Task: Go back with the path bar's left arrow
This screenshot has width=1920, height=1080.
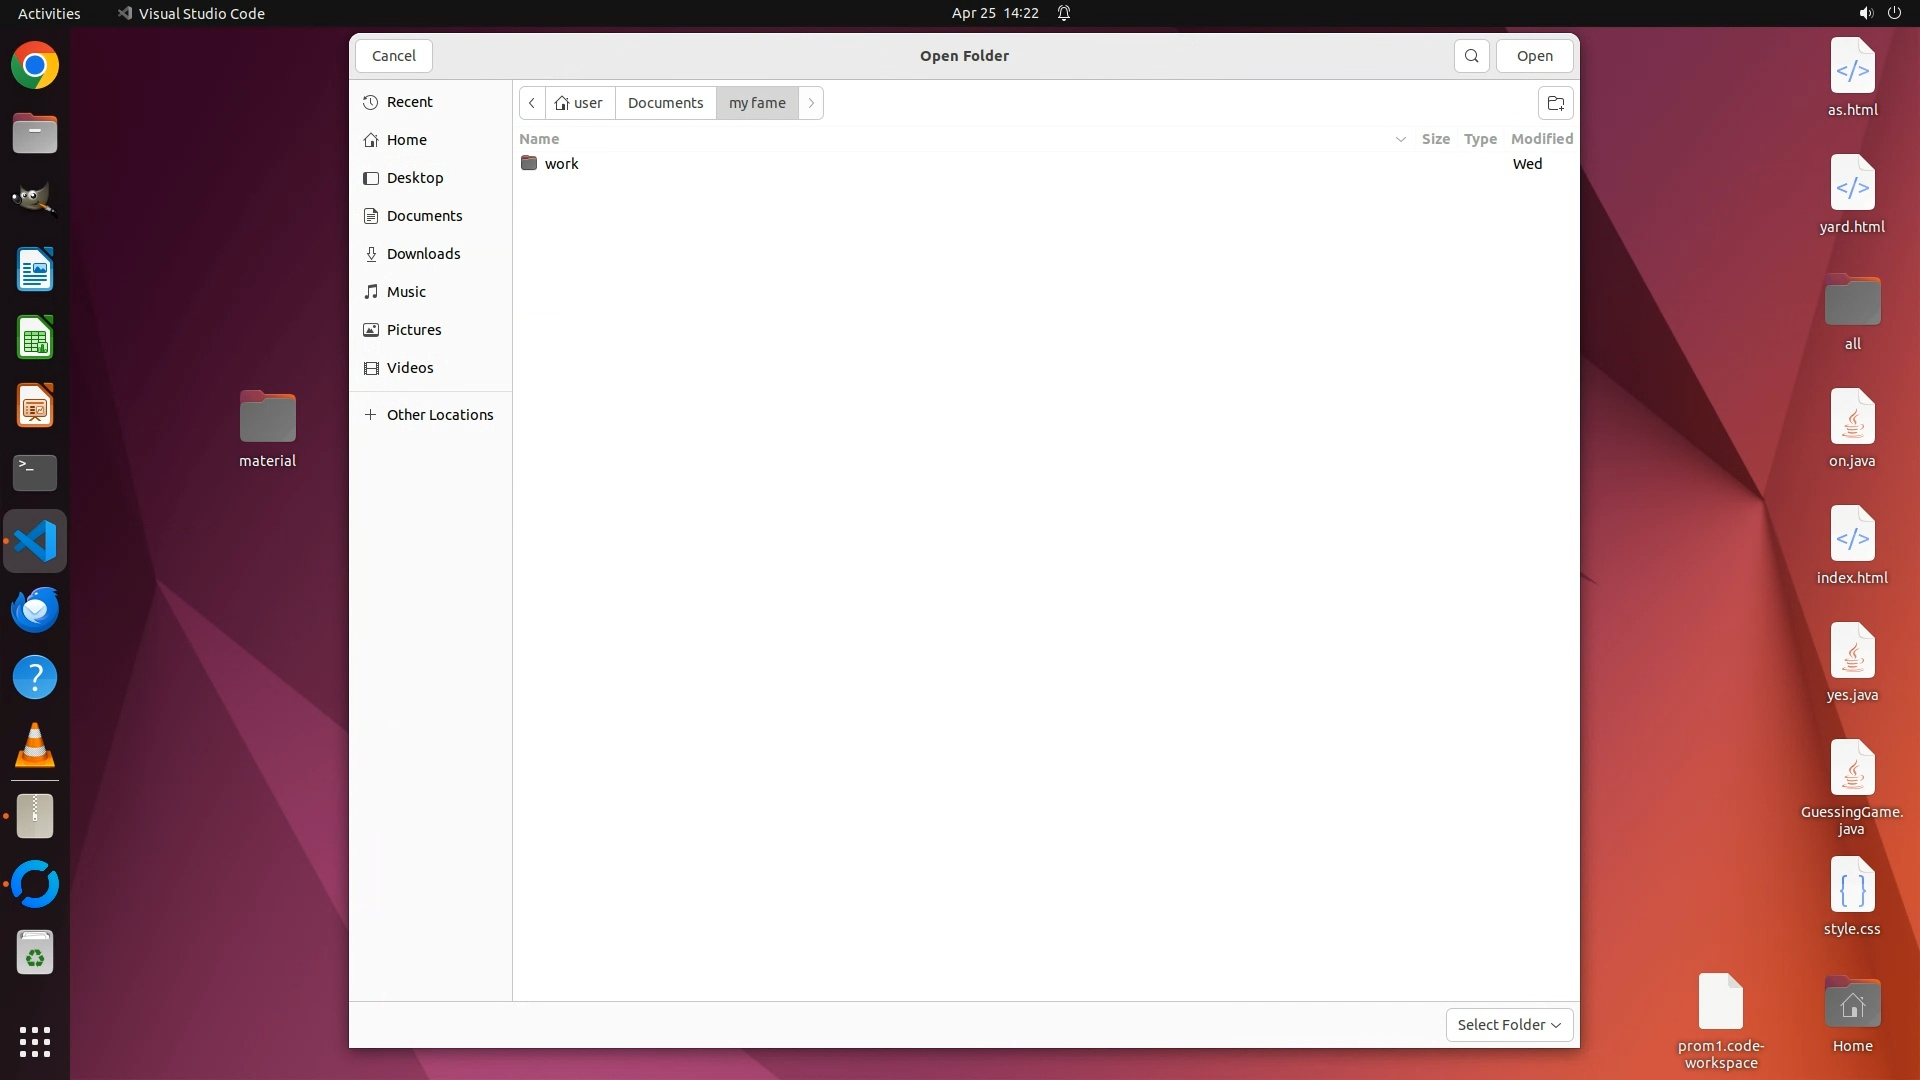Action: point(532,103)
